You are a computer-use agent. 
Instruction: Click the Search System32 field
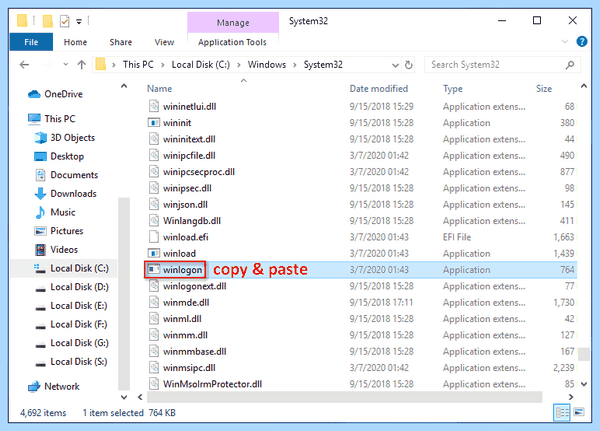[502, 65]
